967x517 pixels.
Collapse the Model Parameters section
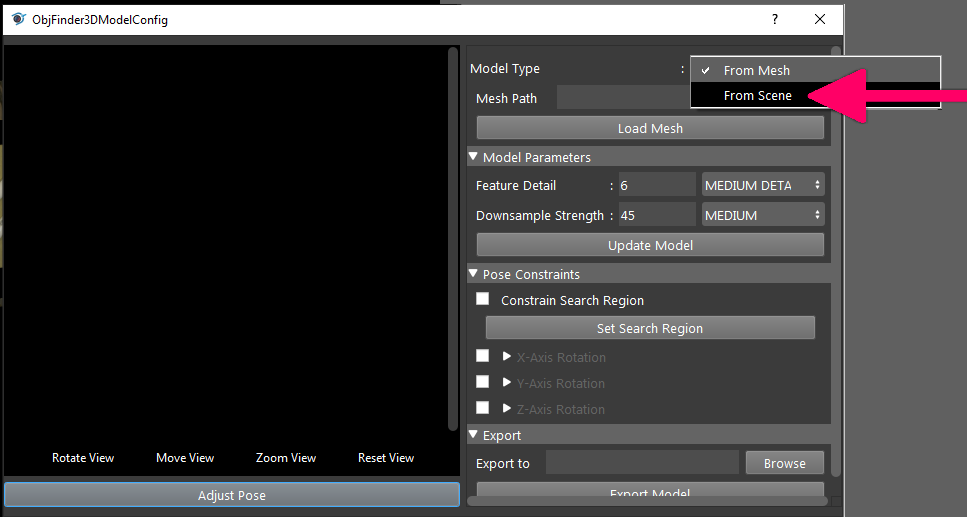(x=474, y=157)
